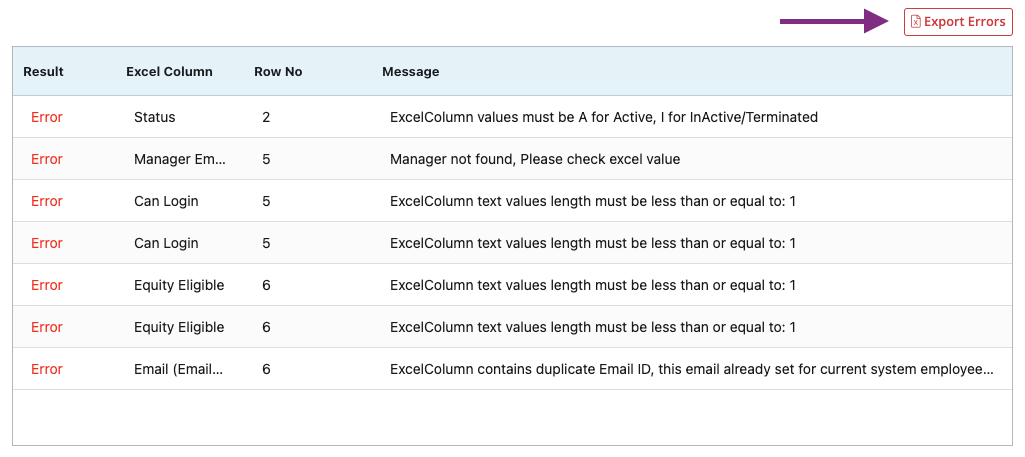Select the first Equity Eligible error row
This screenshot has height=457, width=1025.
click(x=512, y=285)
